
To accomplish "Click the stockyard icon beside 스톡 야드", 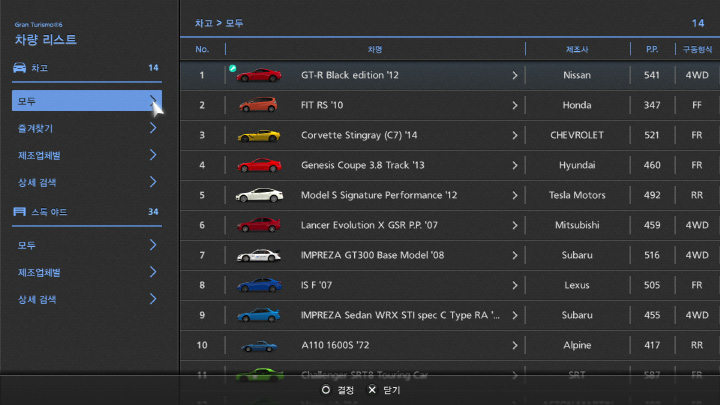I will click(20, 212).
